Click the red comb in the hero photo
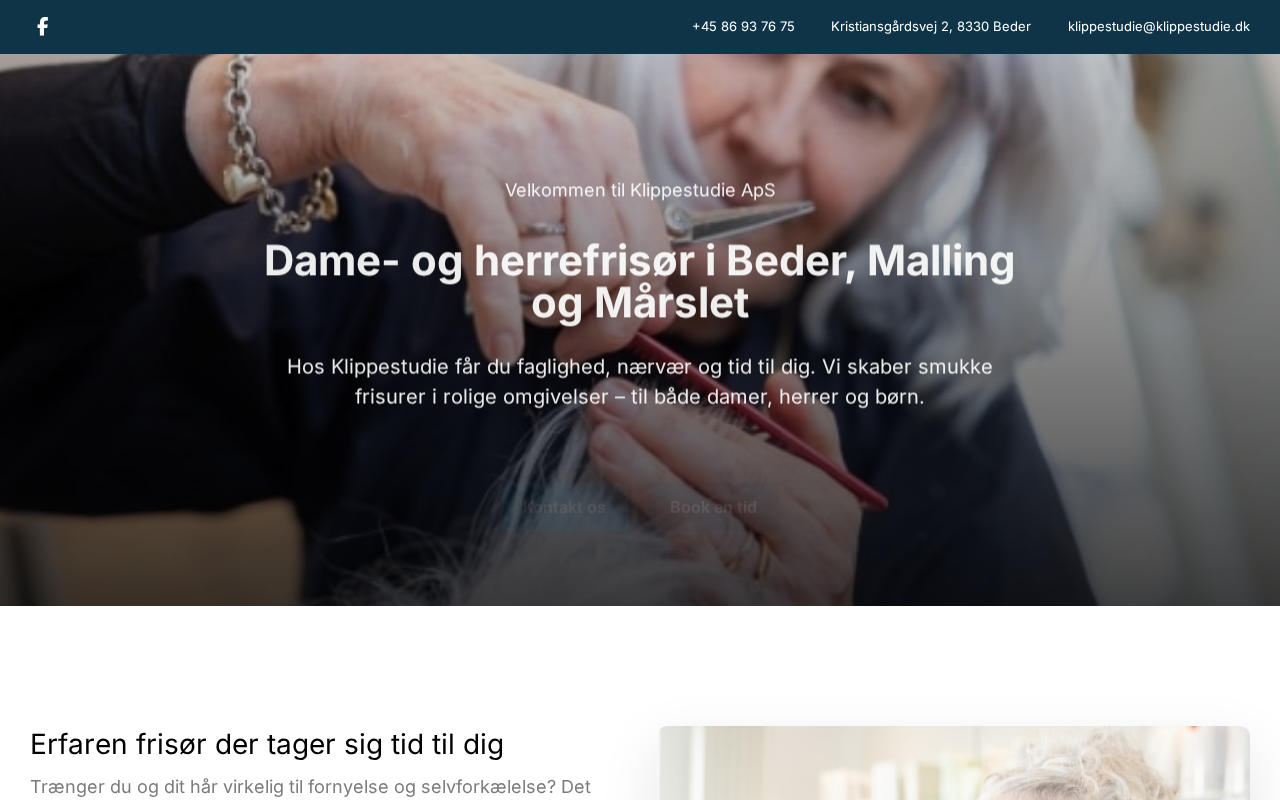Screen dimensions: 1280x800 [x=760, y=420]
